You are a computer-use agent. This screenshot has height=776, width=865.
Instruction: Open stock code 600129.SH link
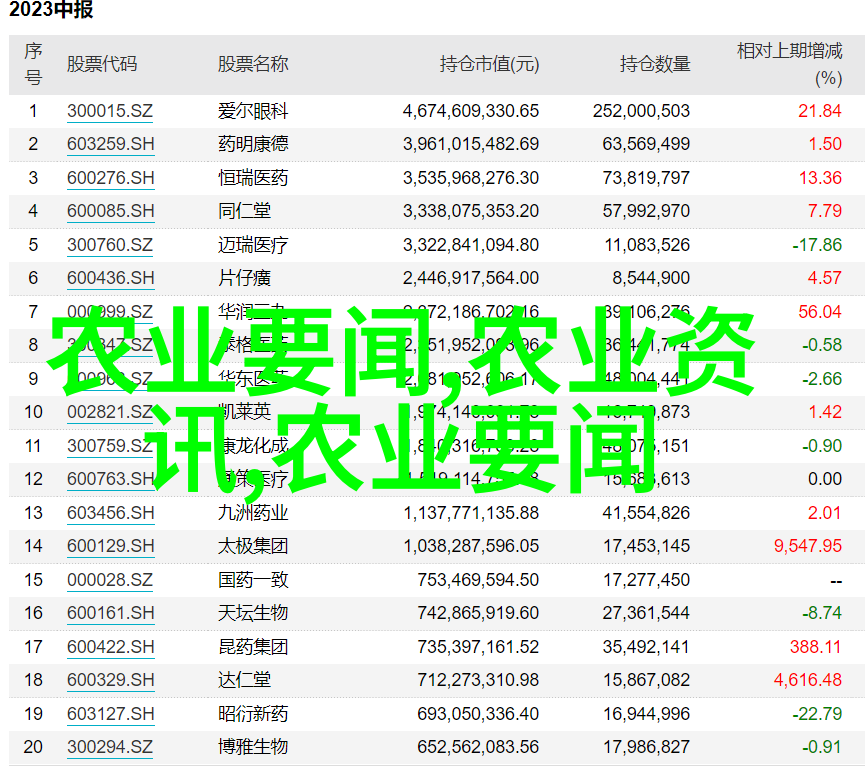pyautogui.click(x=110, y=545)
